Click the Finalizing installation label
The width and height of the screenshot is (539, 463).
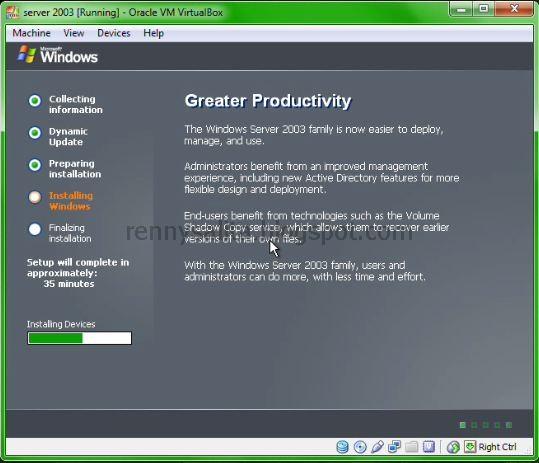tap(70, 233)
